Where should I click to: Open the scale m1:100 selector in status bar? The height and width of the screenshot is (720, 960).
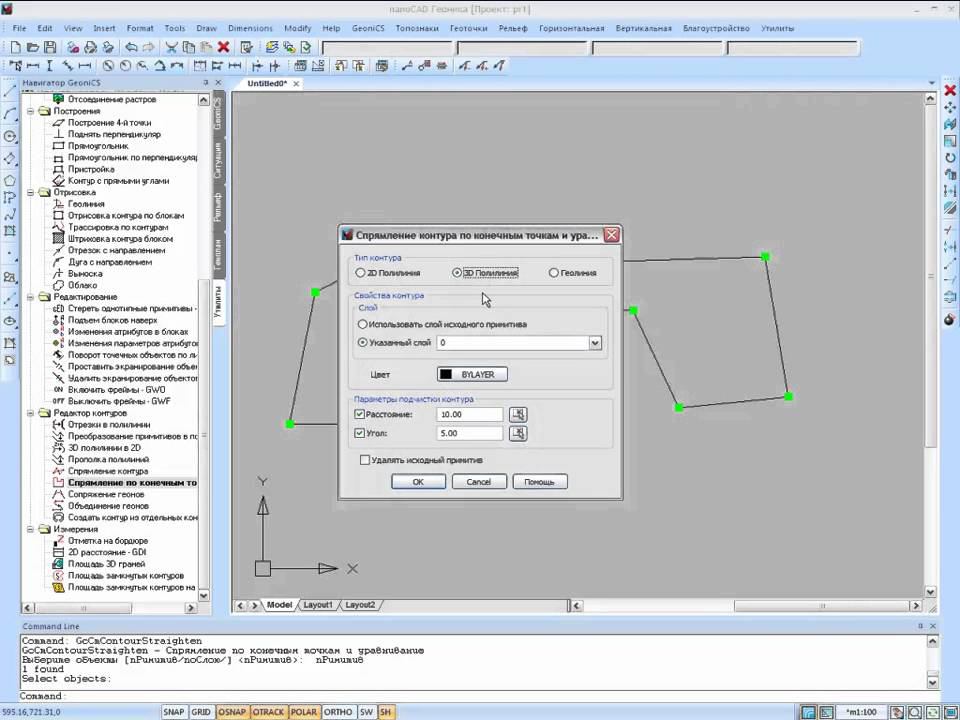click(x=861, y=712)
